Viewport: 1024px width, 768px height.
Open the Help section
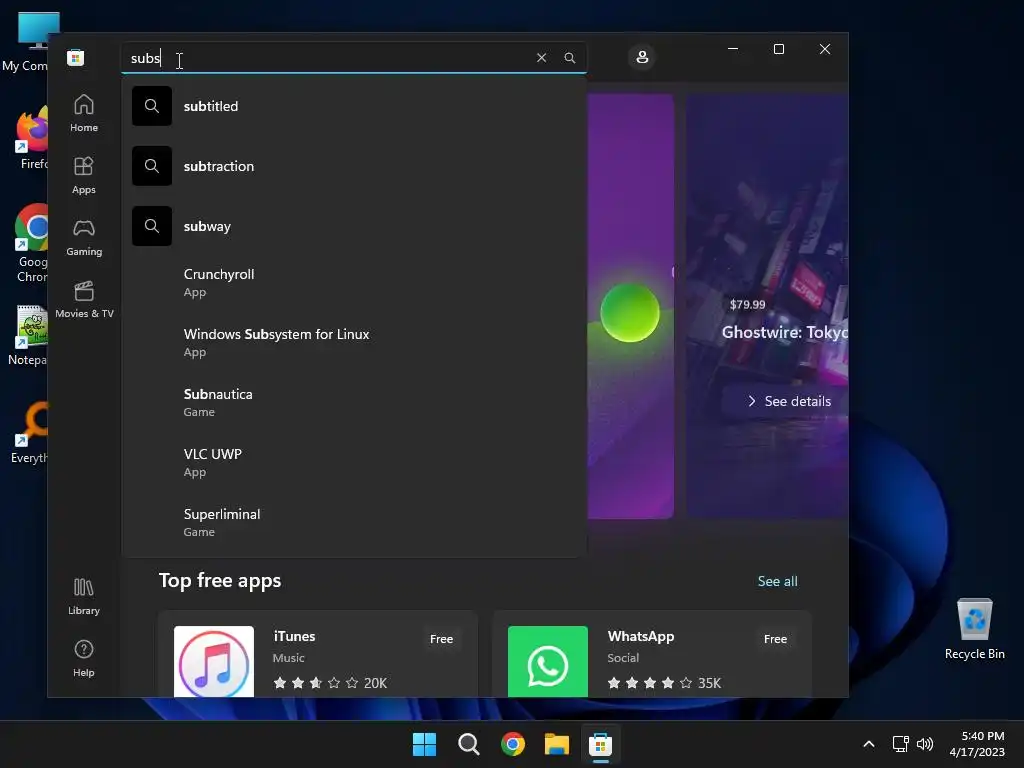84,658
